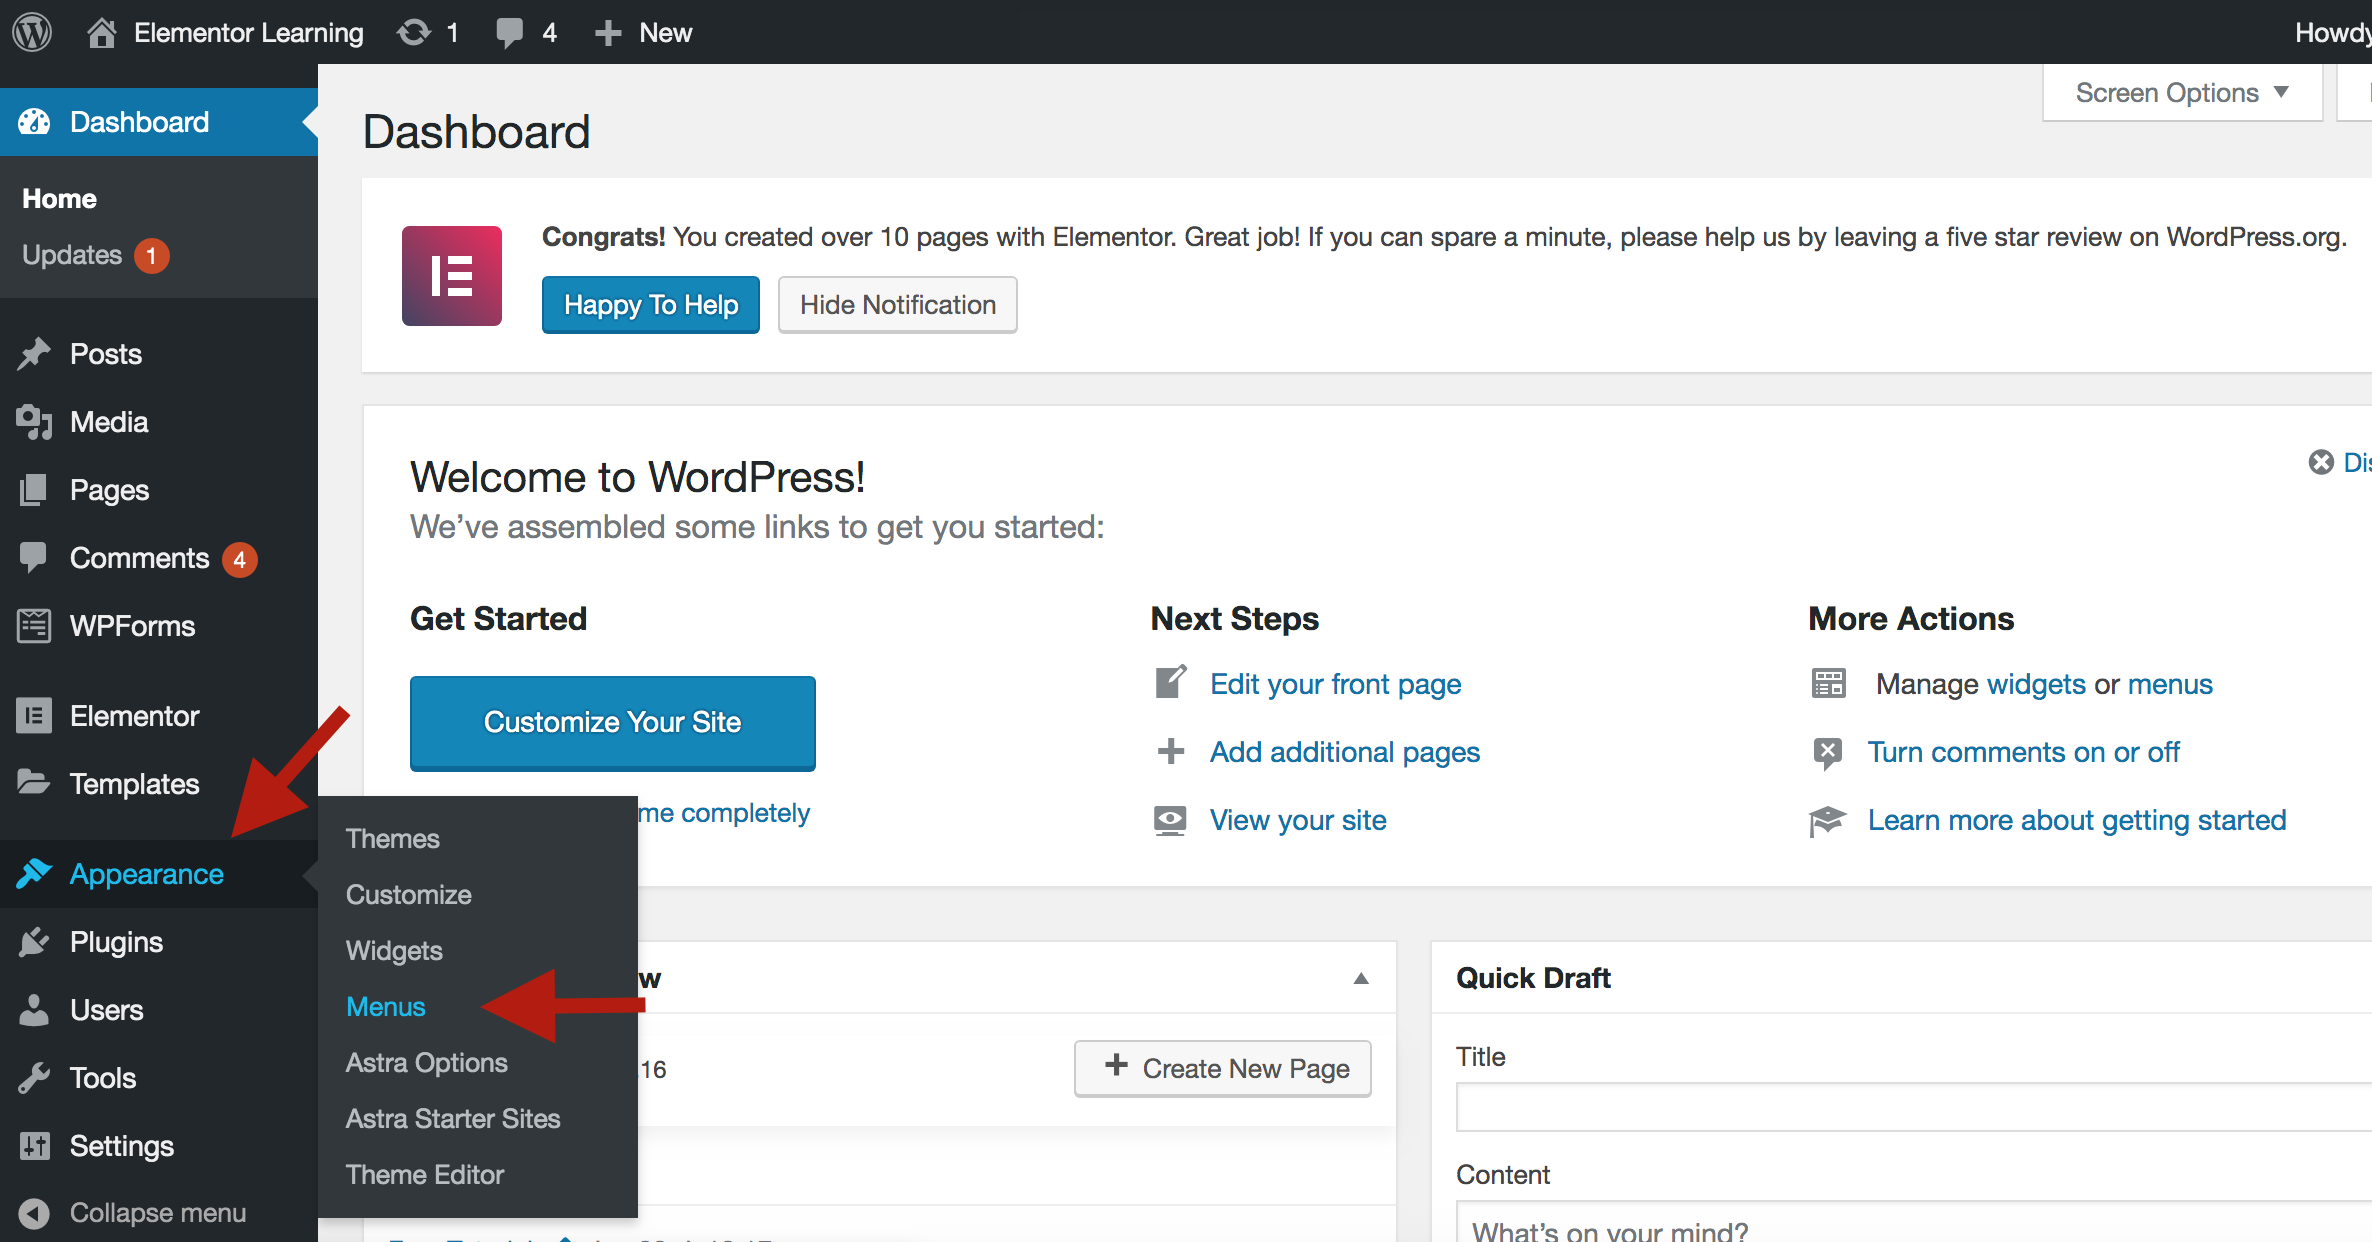Viewport: 2372px width, 1242px height.
Task: Open the New content menu
Action: pyautogui.click(x=643, y=32)
